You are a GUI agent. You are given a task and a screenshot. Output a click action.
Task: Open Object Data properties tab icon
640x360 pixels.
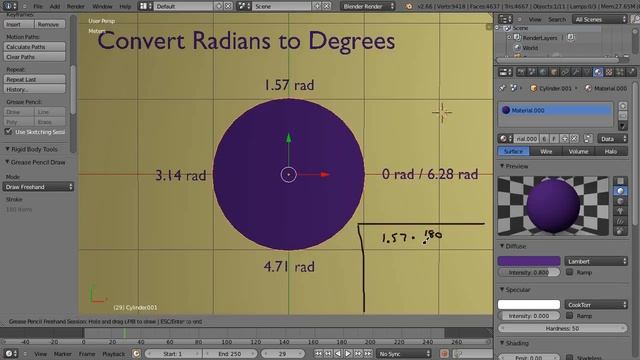point(587,72)
